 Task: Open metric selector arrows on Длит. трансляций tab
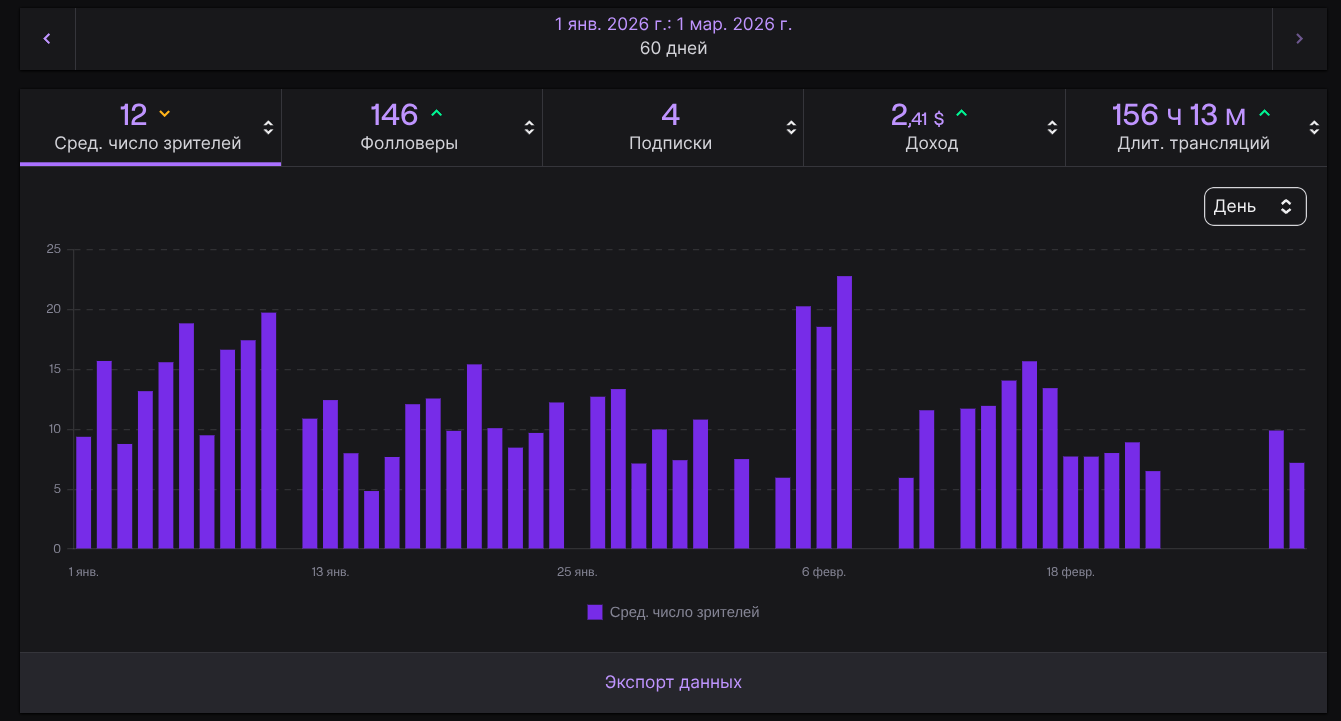coord(1314,127)
